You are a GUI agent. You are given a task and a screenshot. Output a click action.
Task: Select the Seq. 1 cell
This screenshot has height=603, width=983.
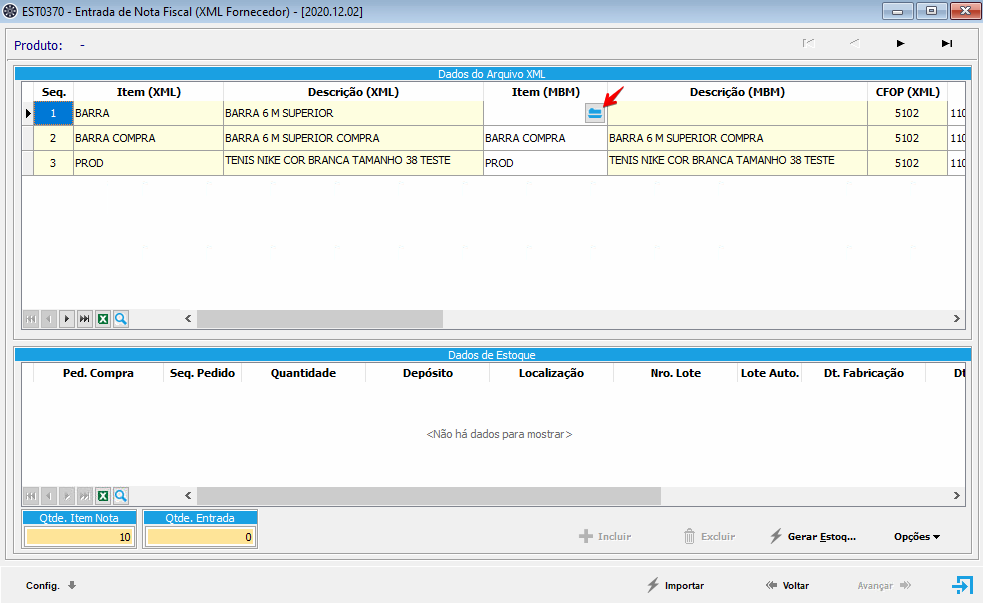coord(53,113)
